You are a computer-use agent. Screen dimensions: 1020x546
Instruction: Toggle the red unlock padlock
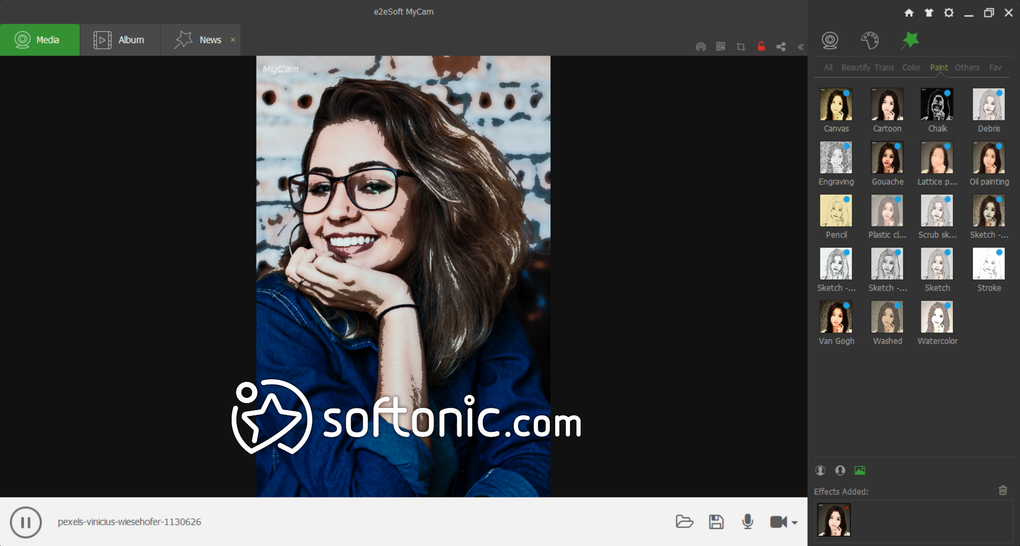[761, 47]
